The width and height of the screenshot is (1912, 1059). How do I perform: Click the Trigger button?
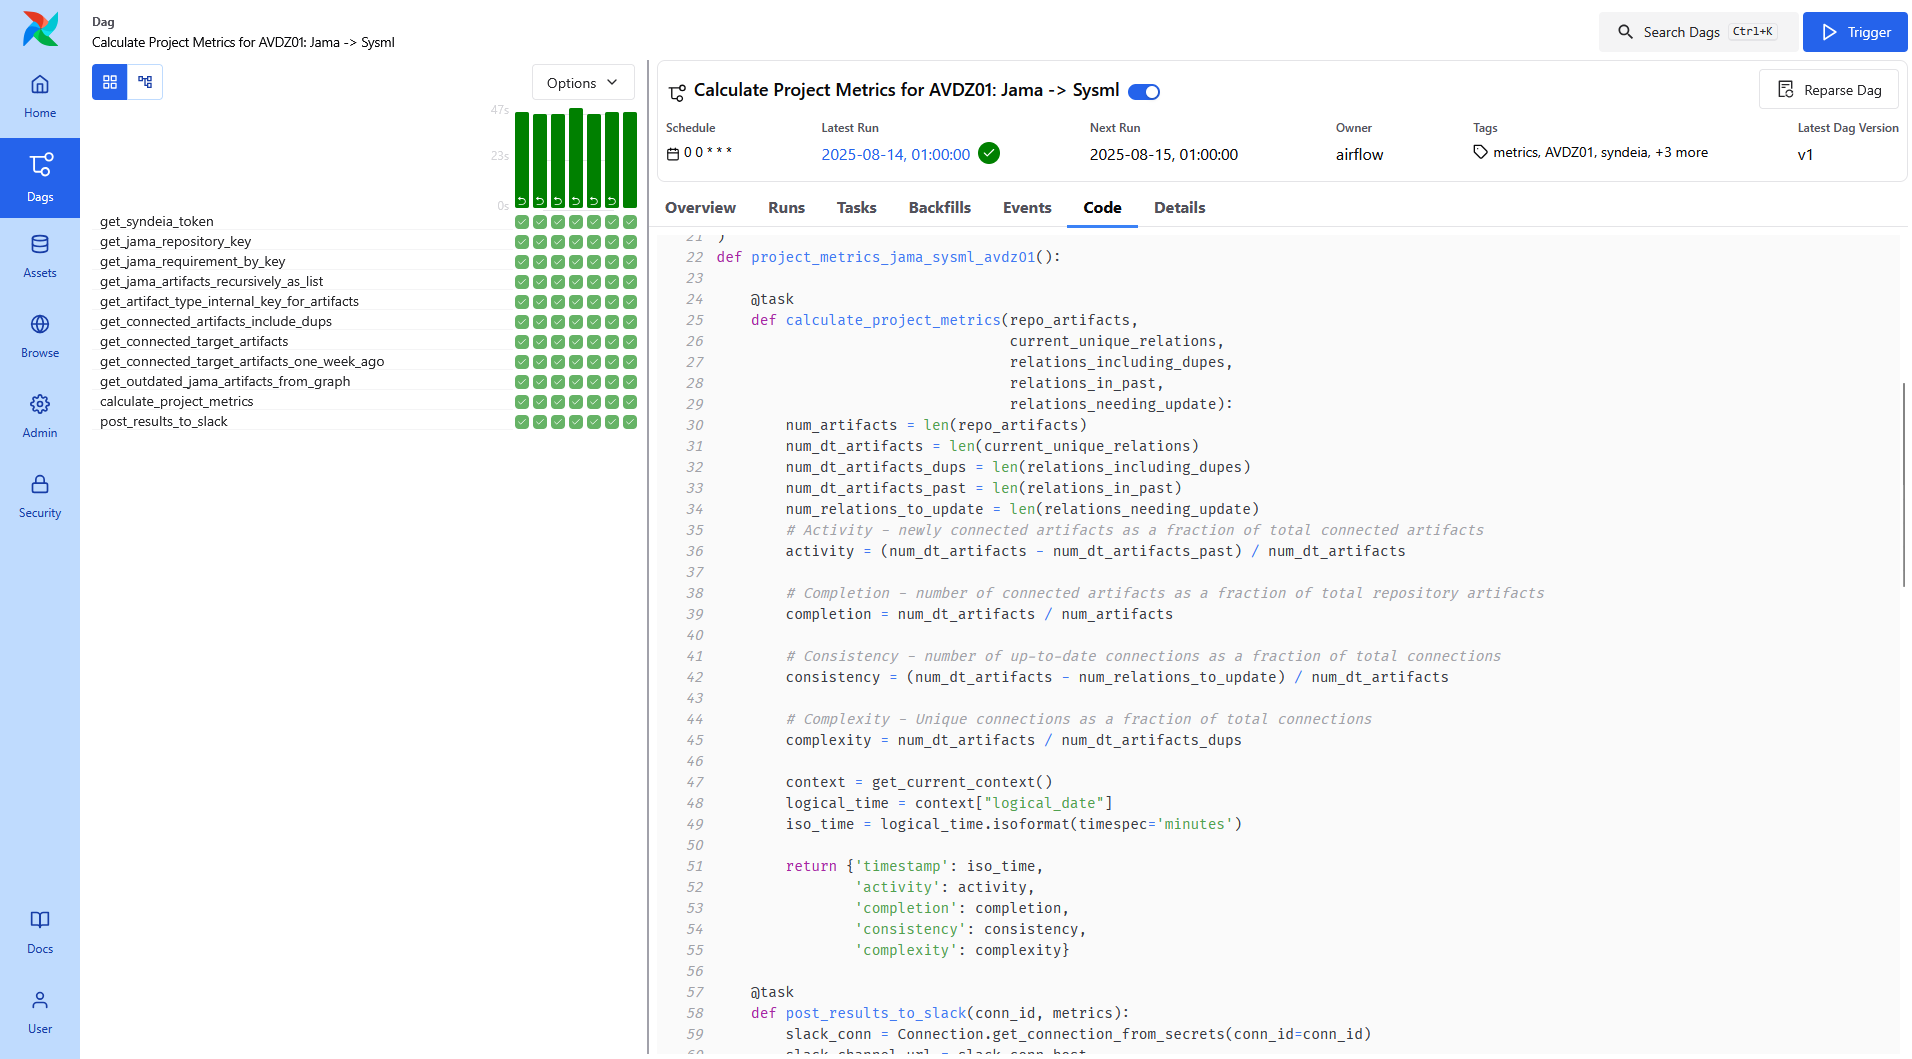1855,32
